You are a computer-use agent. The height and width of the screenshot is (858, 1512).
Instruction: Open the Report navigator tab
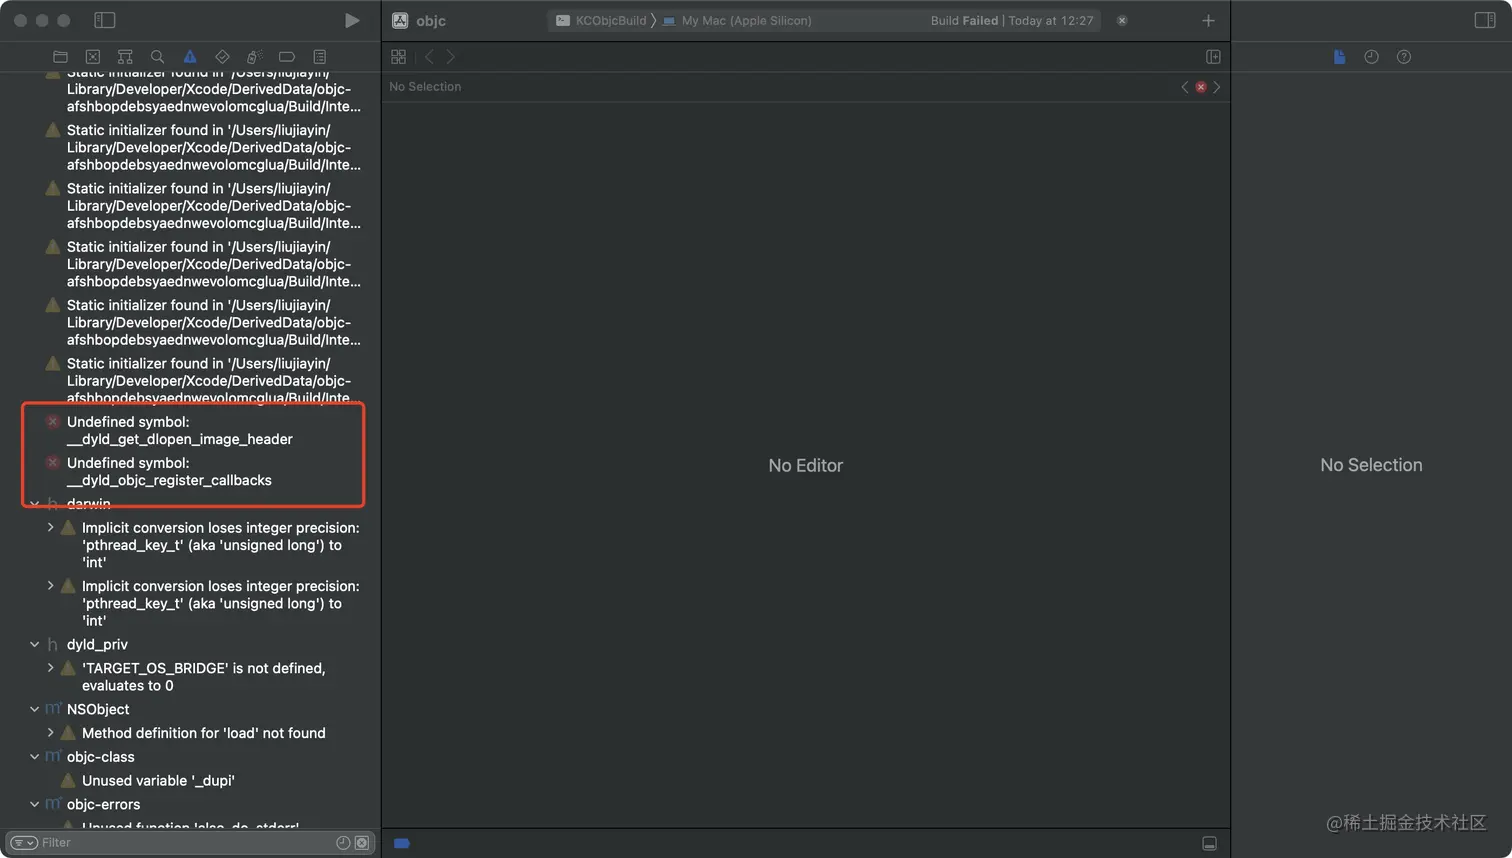(x=320, y=57)
